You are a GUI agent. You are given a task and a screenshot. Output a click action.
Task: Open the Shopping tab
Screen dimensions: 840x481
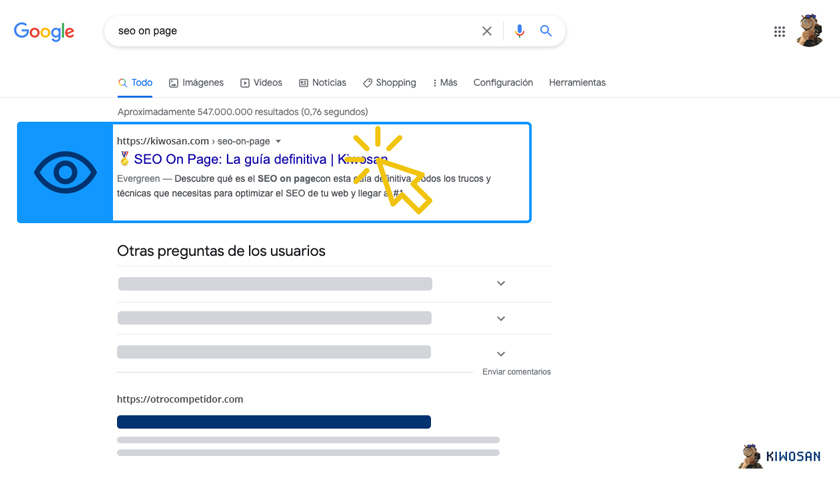pyautogui.click(x=389, y=82)
